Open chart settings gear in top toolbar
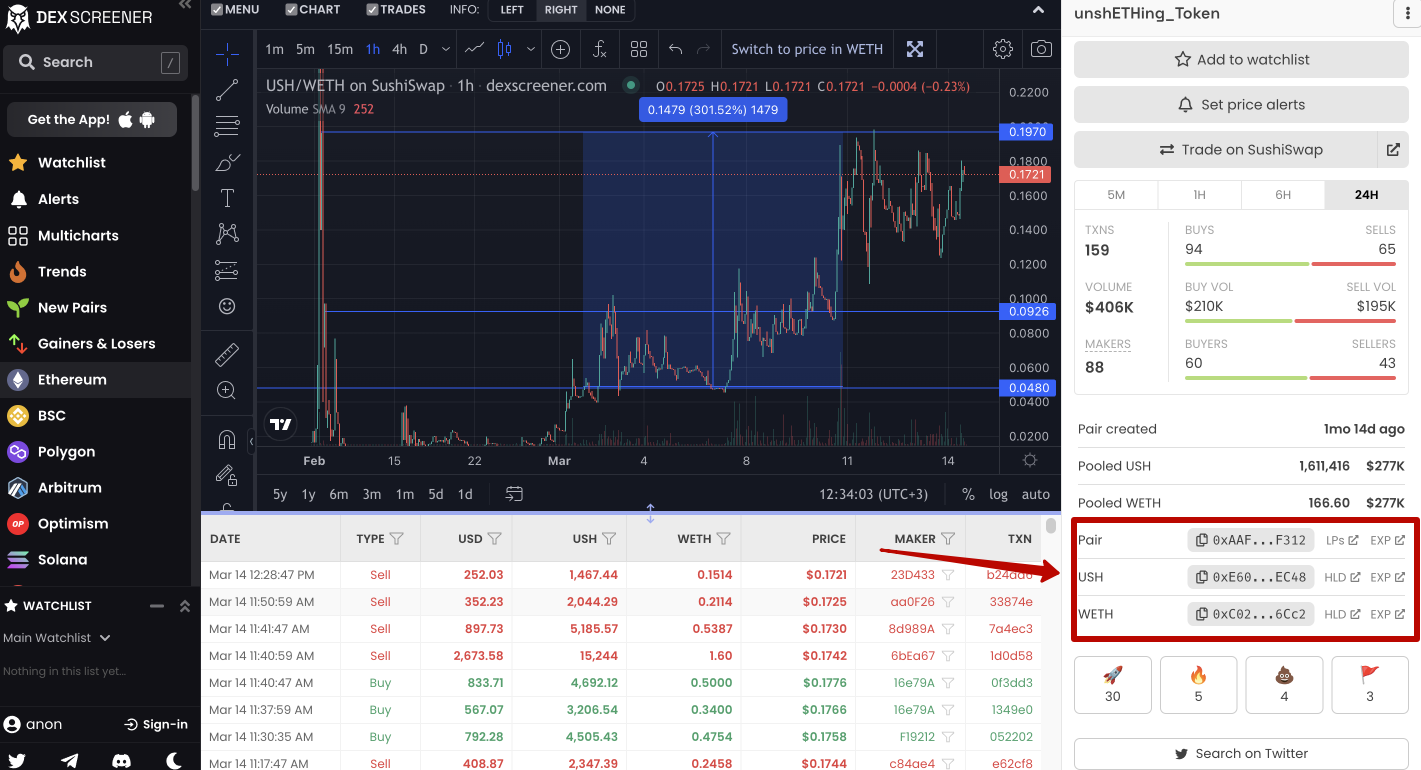 [x=1003, y=49]
